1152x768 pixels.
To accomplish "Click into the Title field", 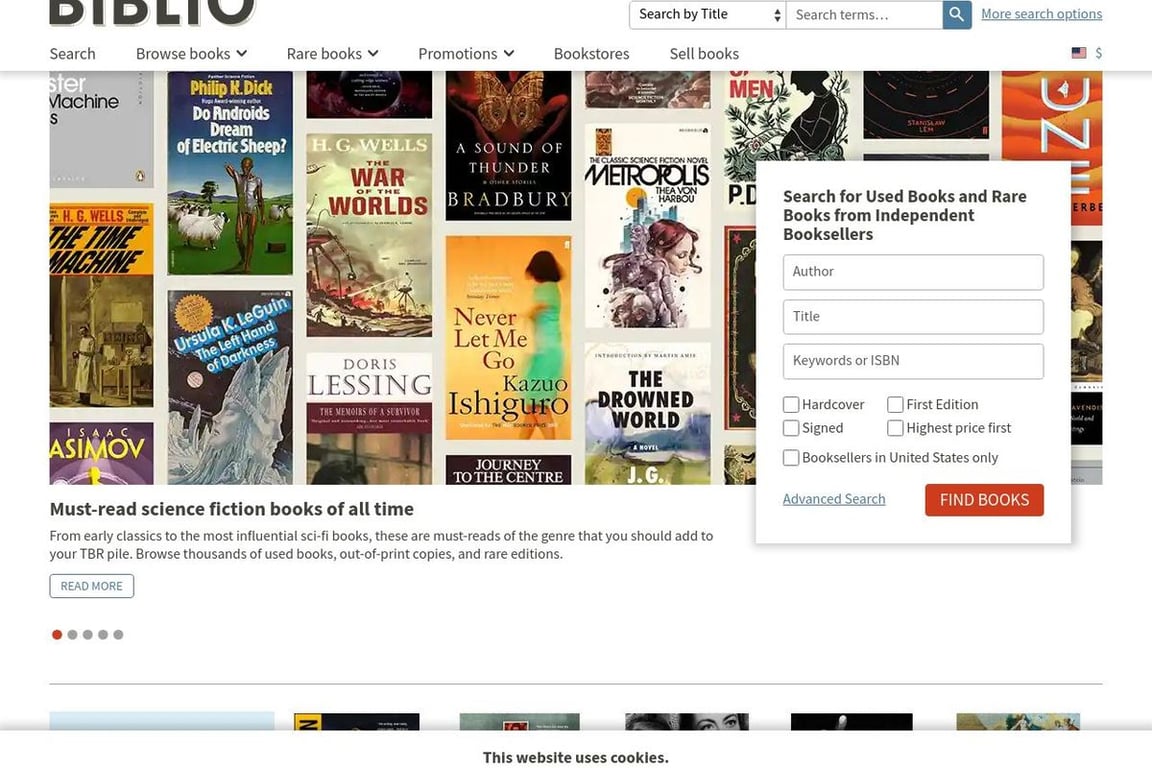I will click(912, 317).
